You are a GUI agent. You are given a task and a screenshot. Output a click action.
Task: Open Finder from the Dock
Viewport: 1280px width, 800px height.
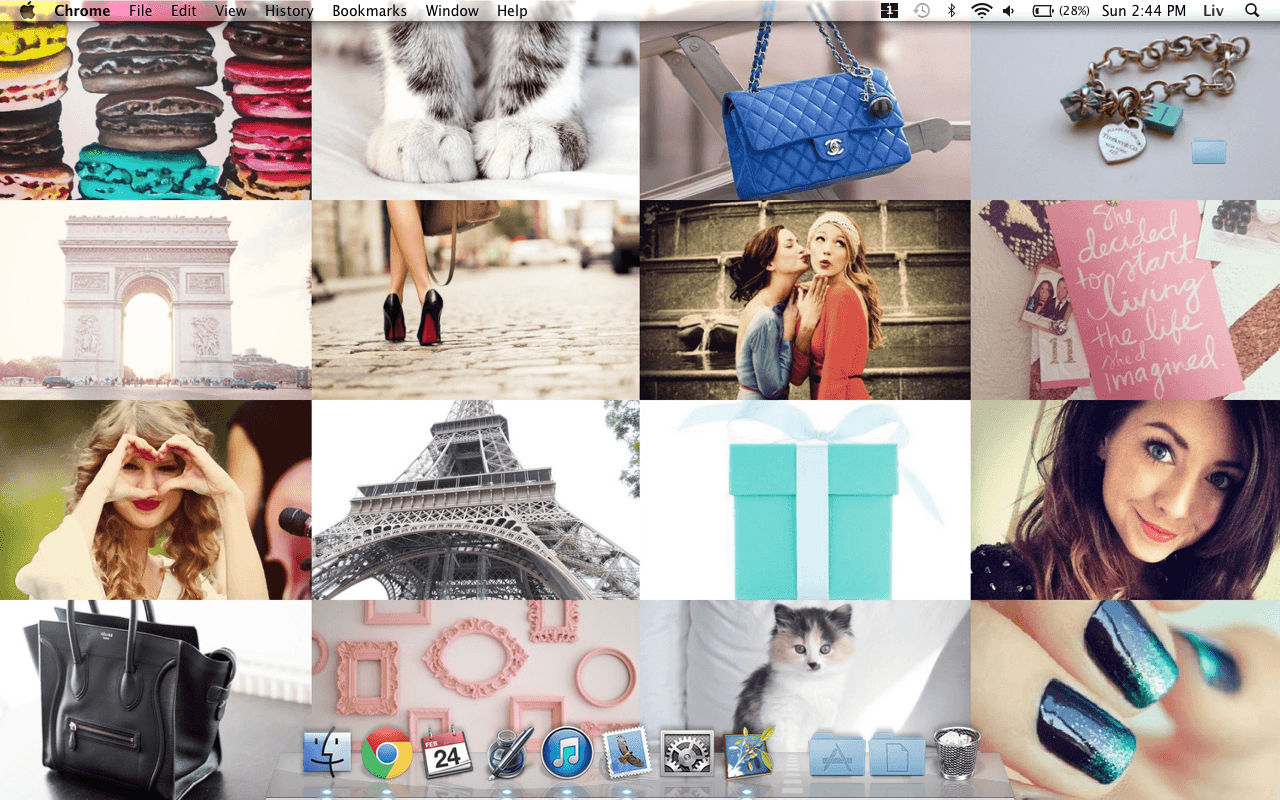tap(327, 751)
